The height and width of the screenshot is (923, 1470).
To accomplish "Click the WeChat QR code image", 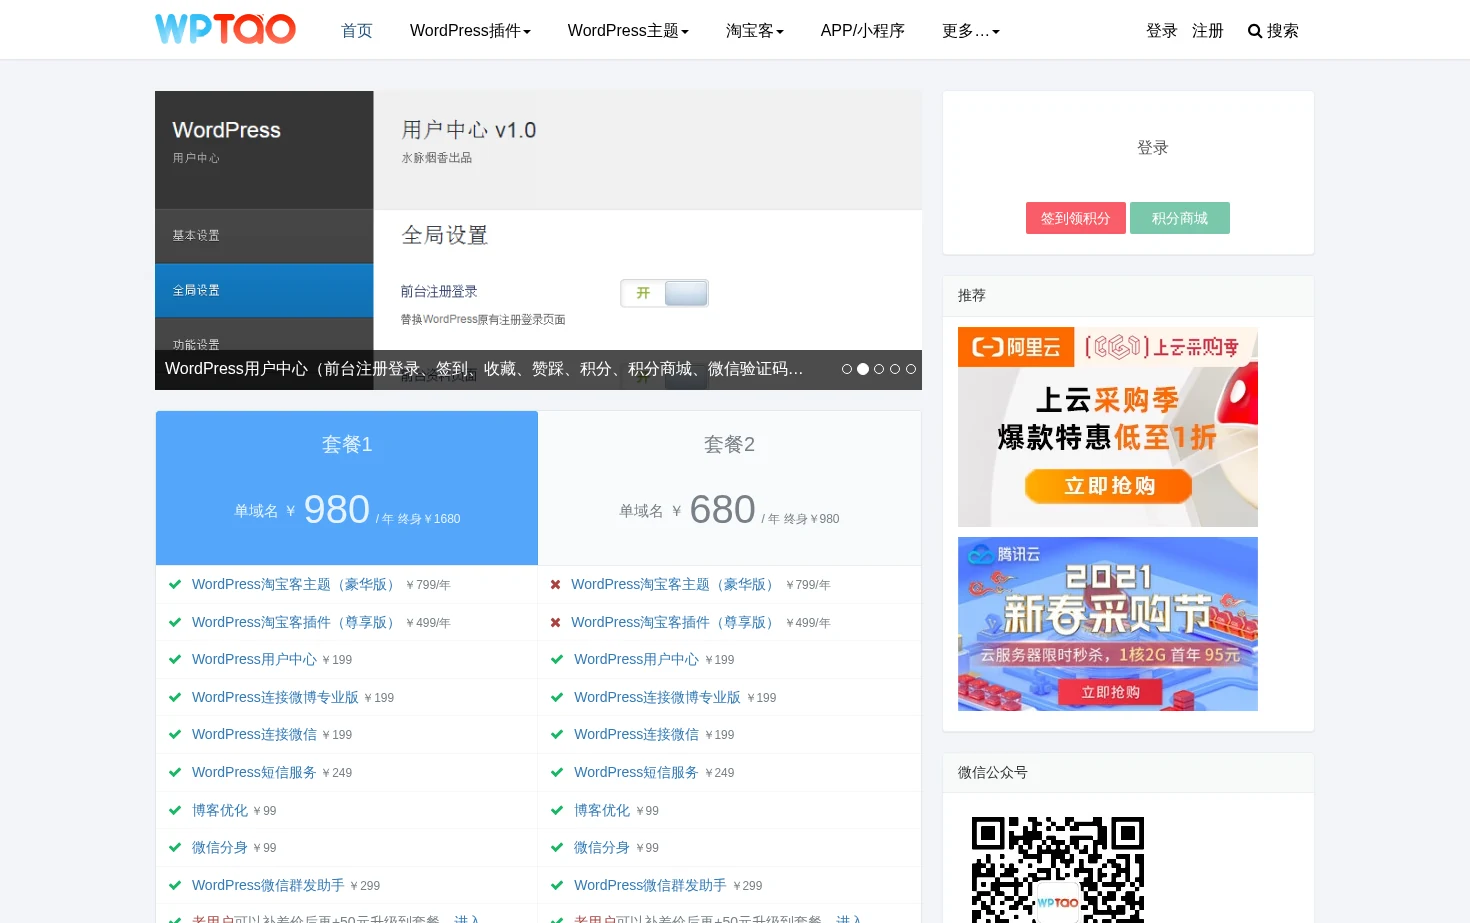I will tap(1058, 869).
